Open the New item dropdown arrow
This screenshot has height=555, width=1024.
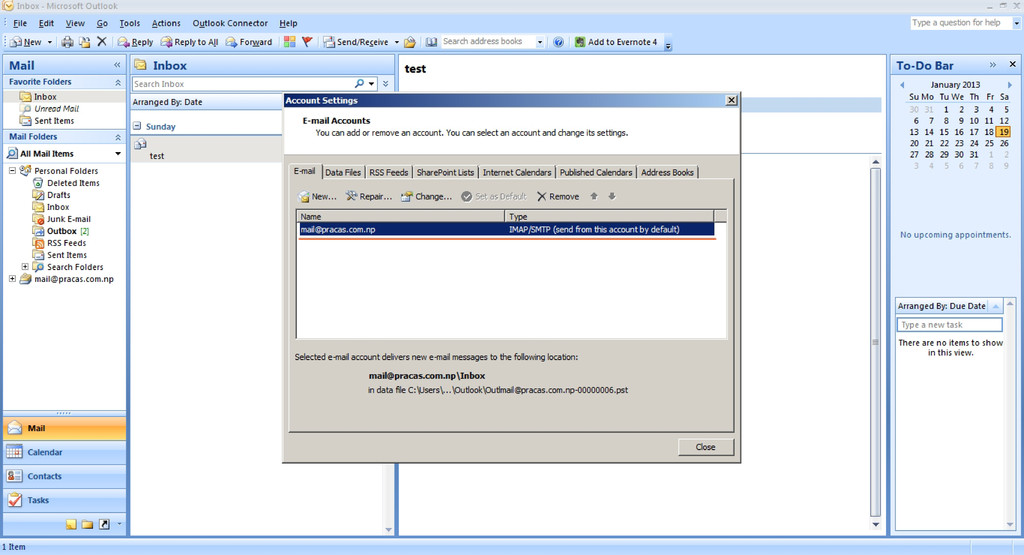tap(50, 42)
